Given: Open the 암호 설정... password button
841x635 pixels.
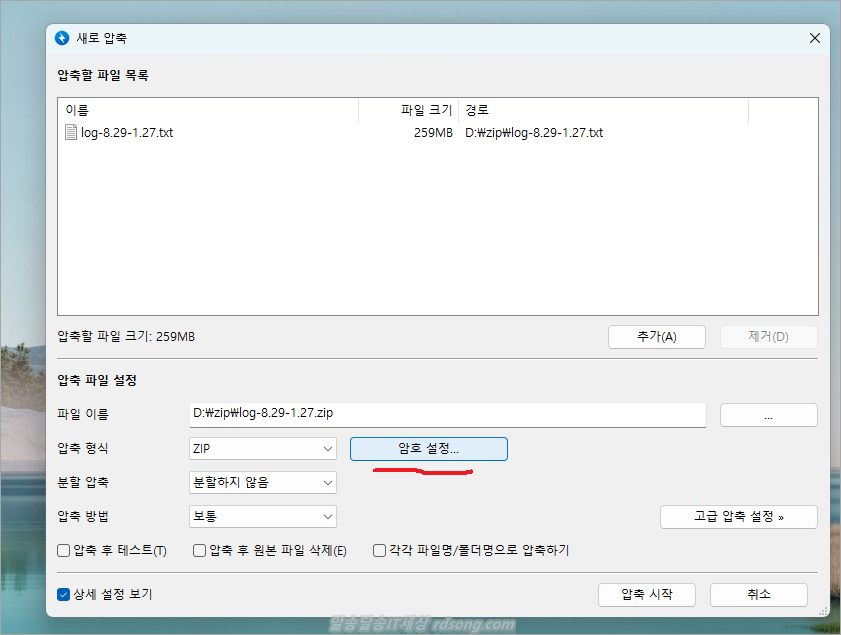Looking at the screenshot, I should coord(428,449).
